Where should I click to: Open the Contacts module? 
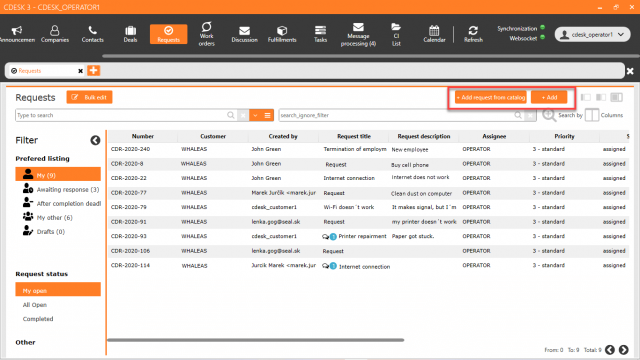92,34
